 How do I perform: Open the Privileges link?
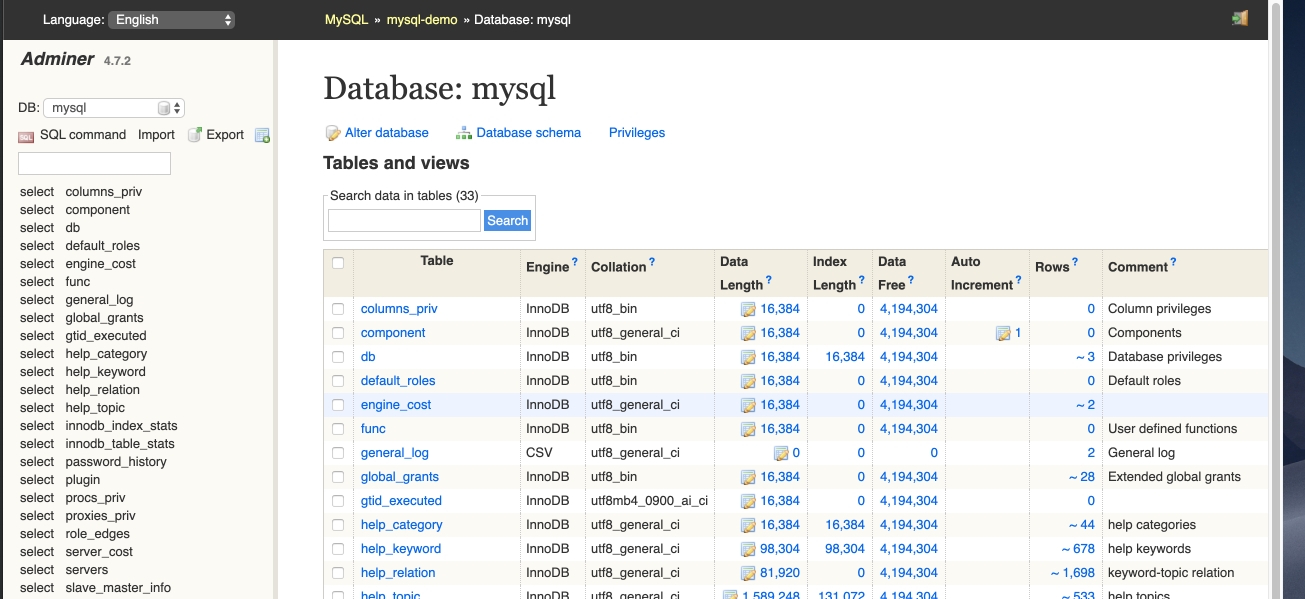point(637,132)
